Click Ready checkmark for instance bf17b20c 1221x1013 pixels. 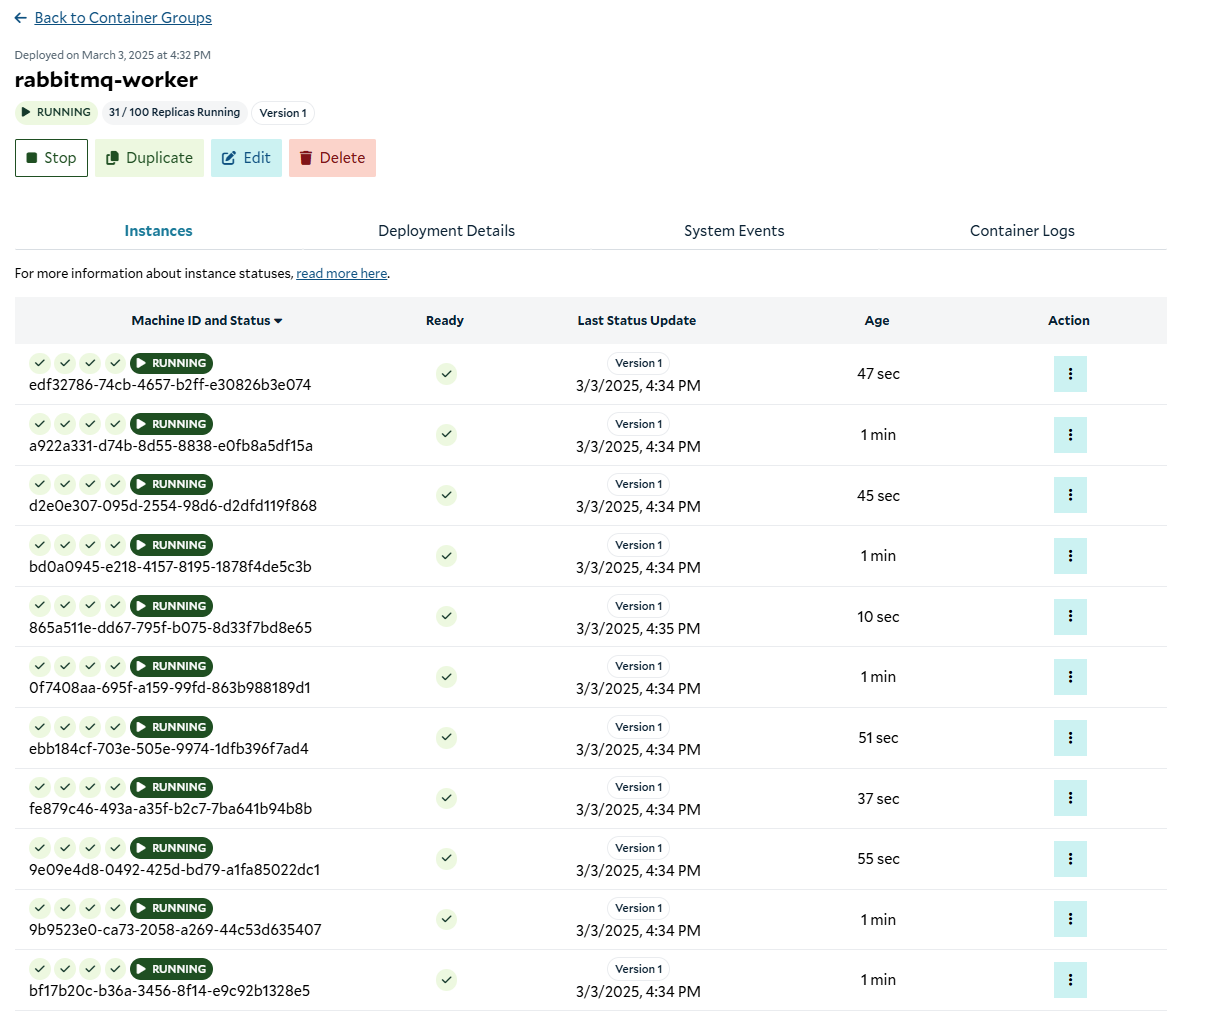pos(447,980)
